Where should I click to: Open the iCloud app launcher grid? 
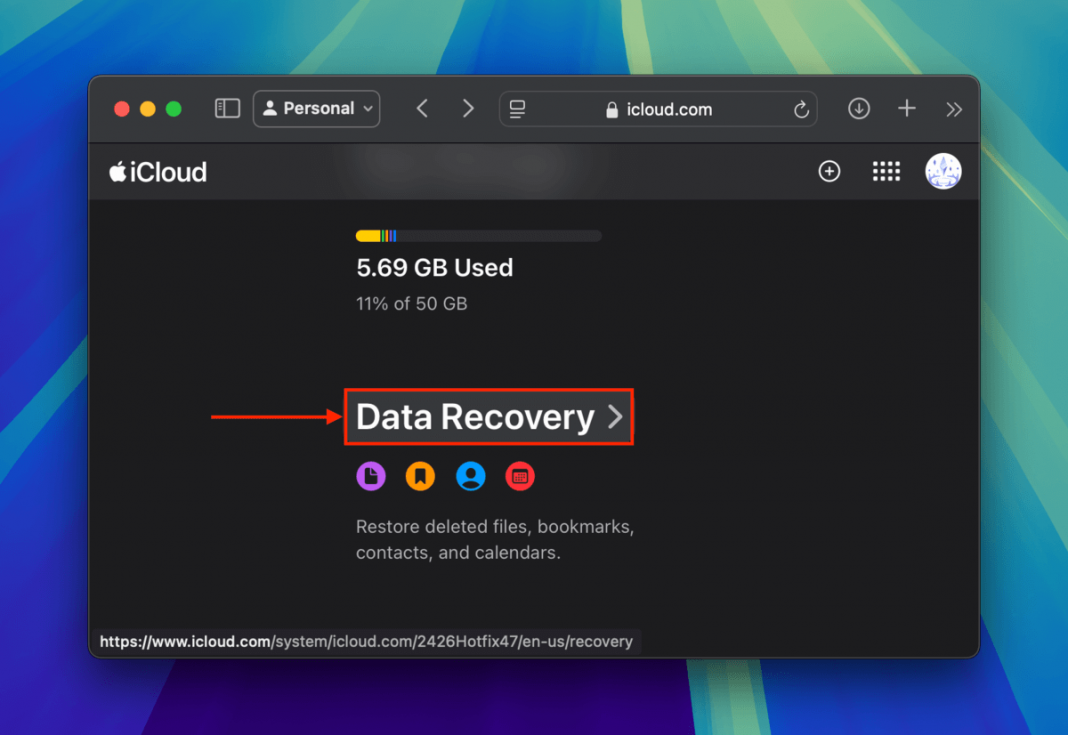[x=886, y=171]
